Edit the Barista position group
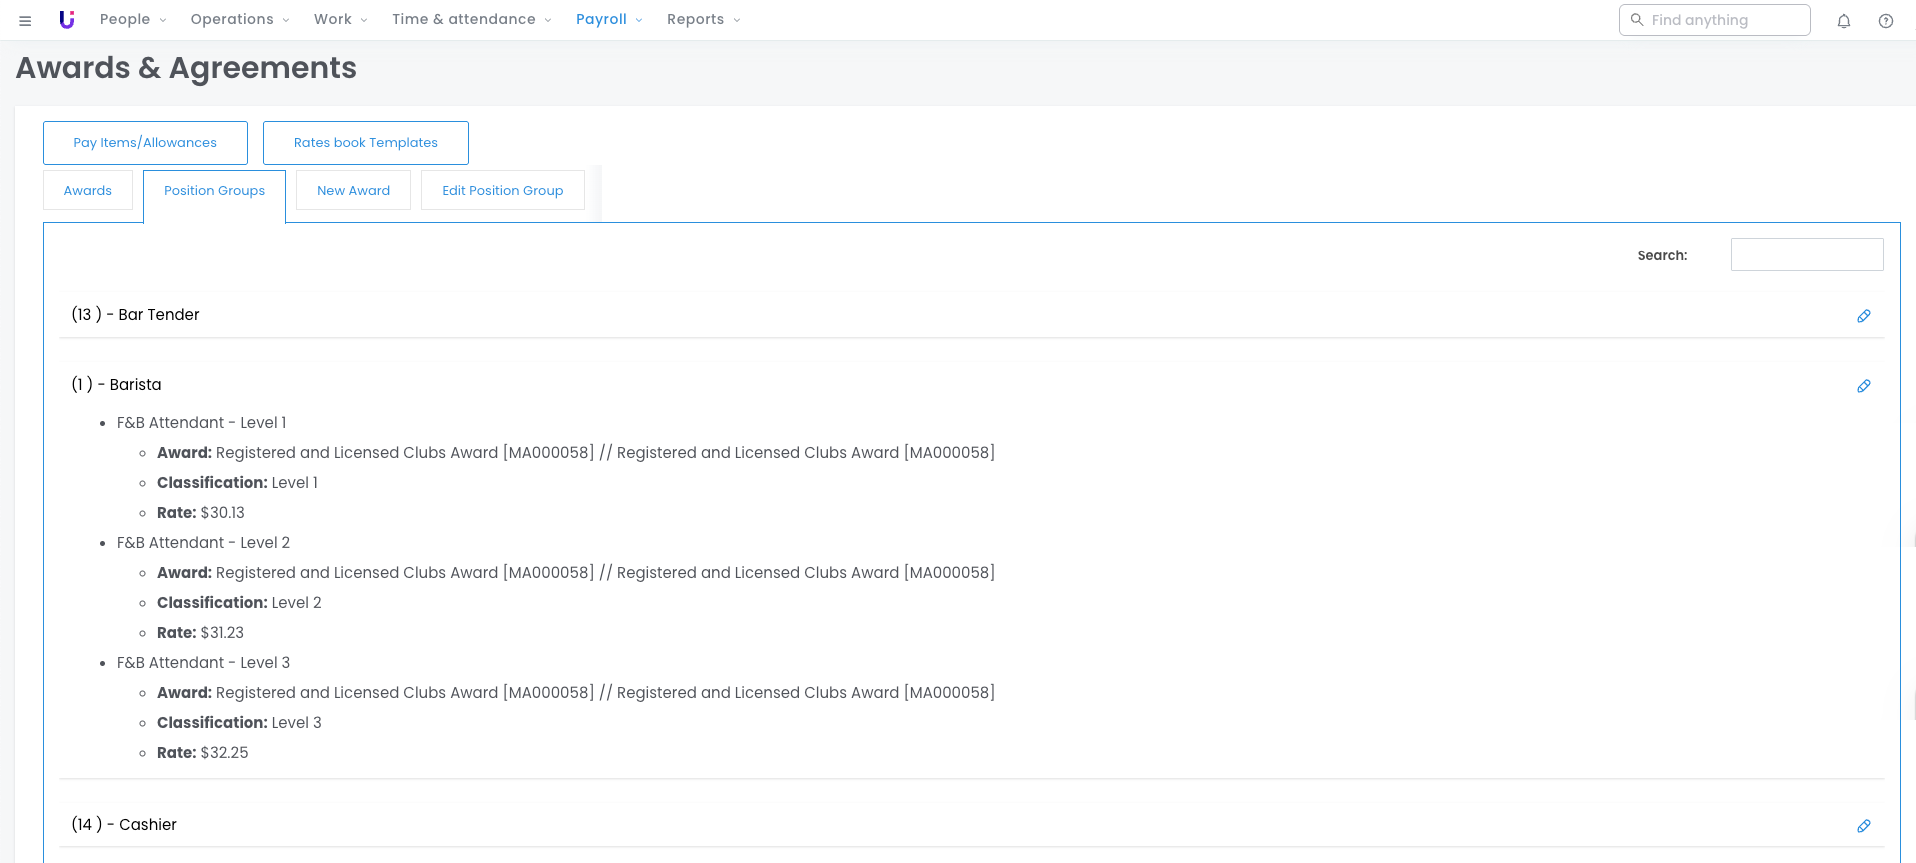This screenshot has height=863, width=1916. tap(1863, 386)
